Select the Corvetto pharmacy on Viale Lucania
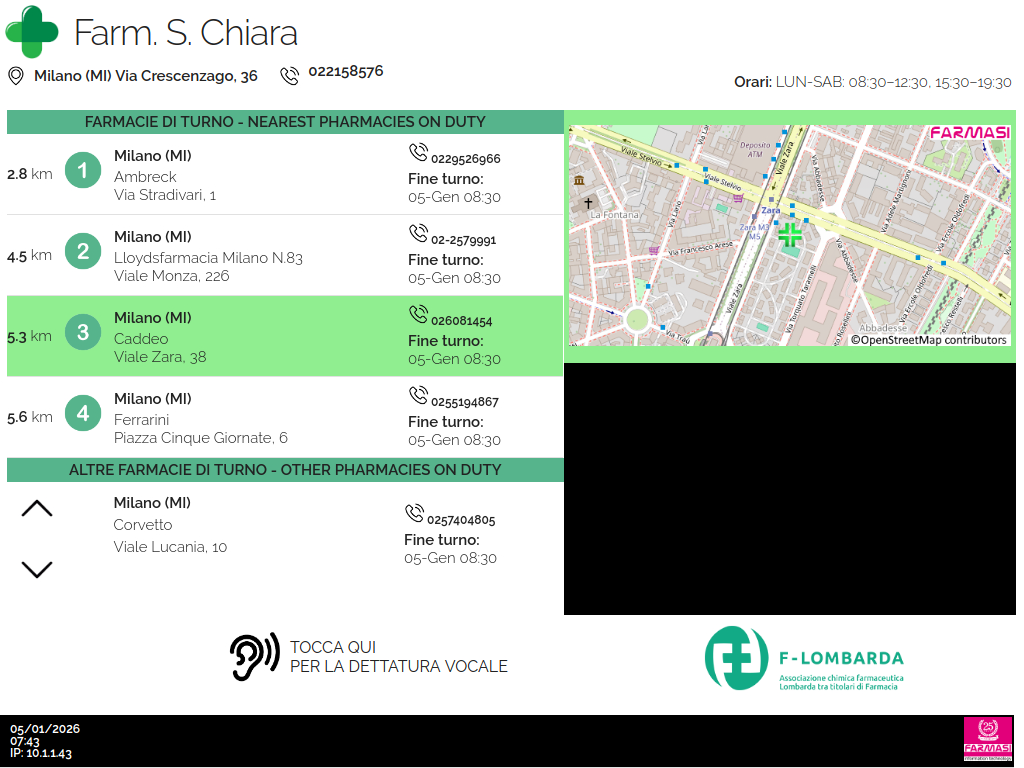 (x=170, y=525)
